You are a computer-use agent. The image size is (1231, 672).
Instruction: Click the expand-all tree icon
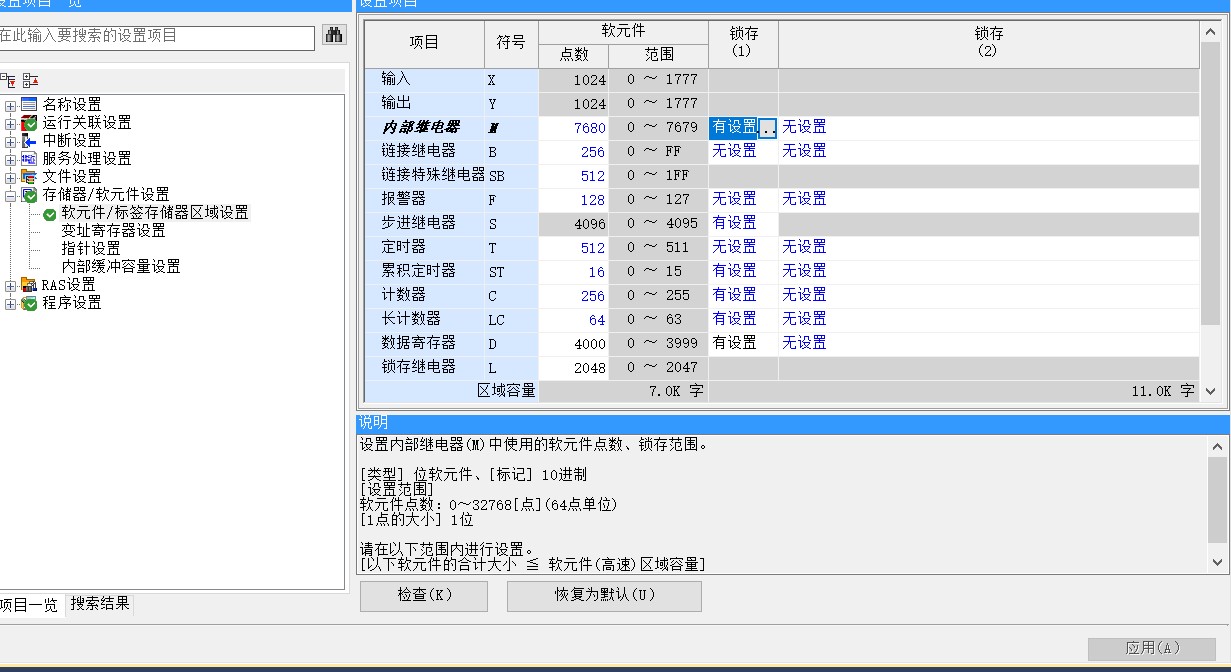coord(9,80)
